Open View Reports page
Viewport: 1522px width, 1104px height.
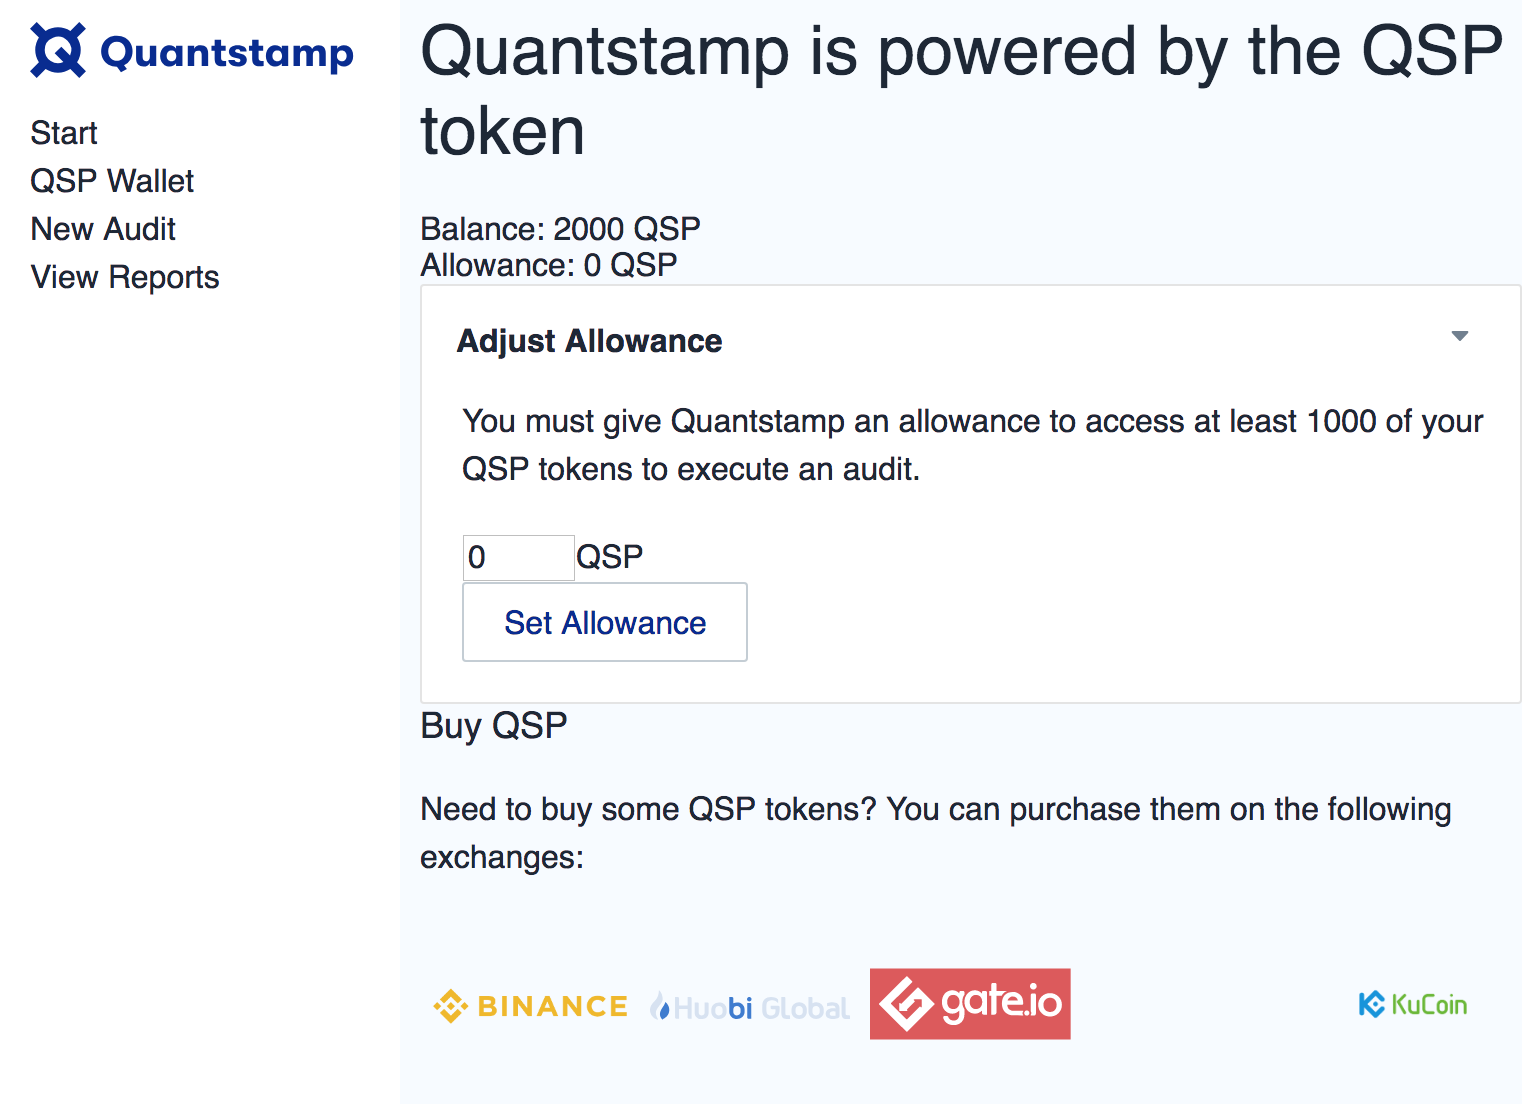click(x=125, y=277)
